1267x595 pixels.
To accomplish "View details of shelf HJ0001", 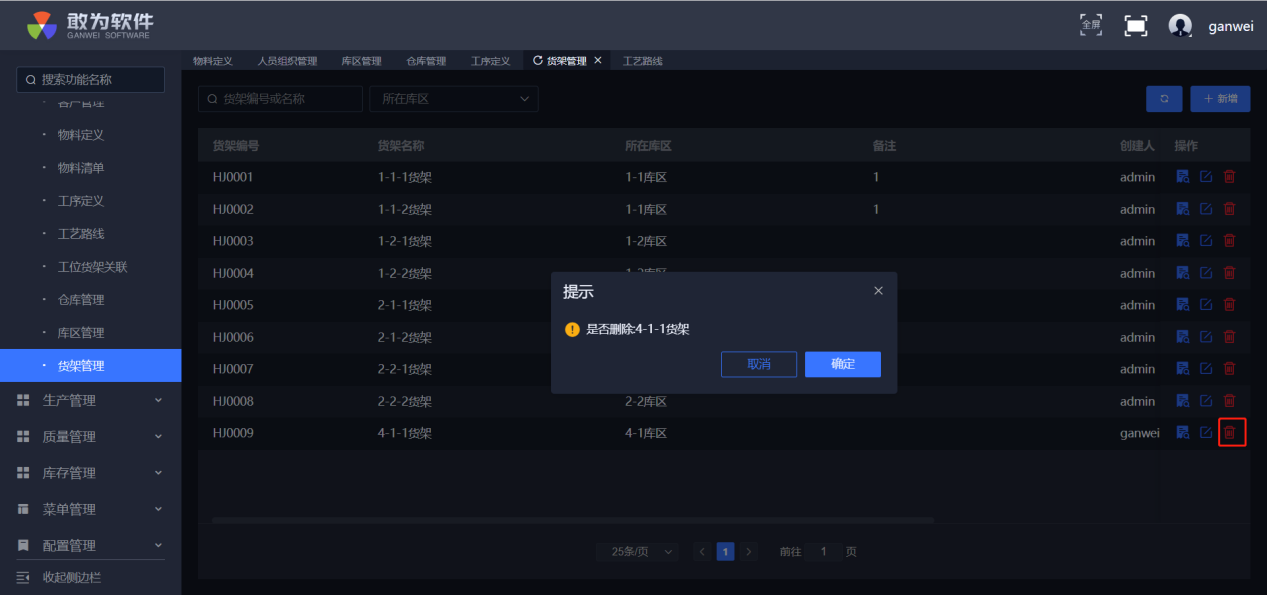I will tap(1182, 177).
